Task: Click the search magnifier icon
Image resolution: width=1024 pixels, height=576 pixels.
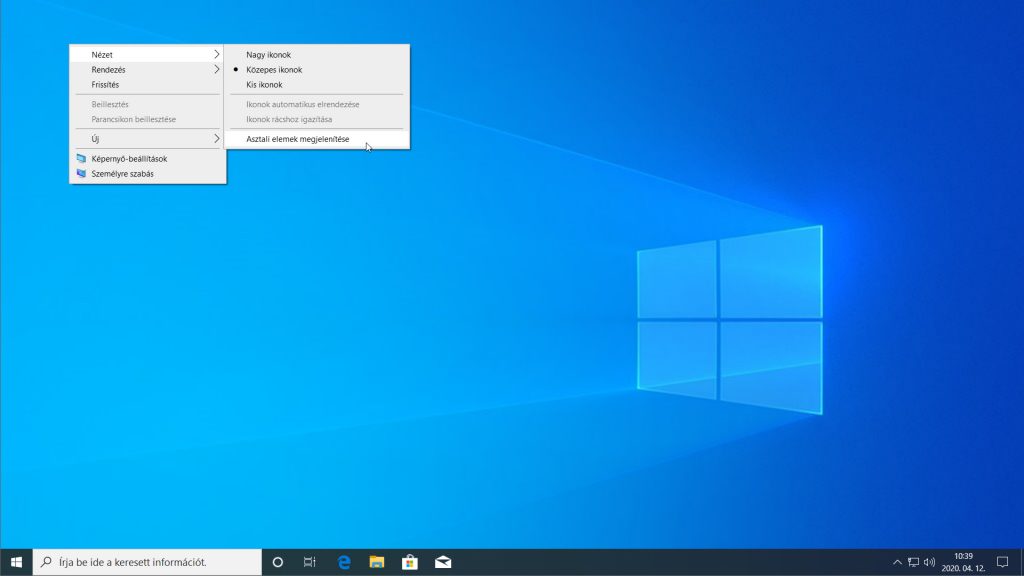Action: pyautogui.click(x=46, y=562)
